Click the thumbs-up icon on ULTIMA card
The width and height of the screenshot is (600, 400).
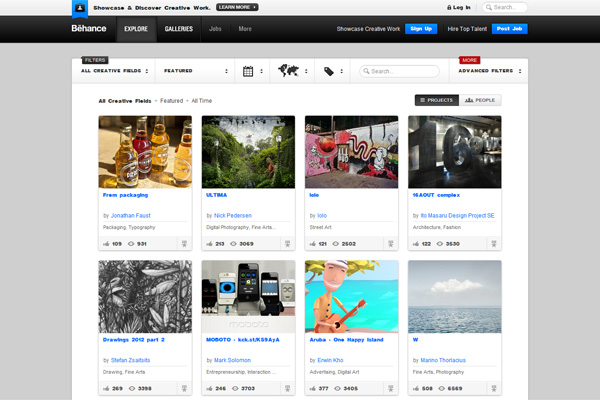click(x=209, y=243)
